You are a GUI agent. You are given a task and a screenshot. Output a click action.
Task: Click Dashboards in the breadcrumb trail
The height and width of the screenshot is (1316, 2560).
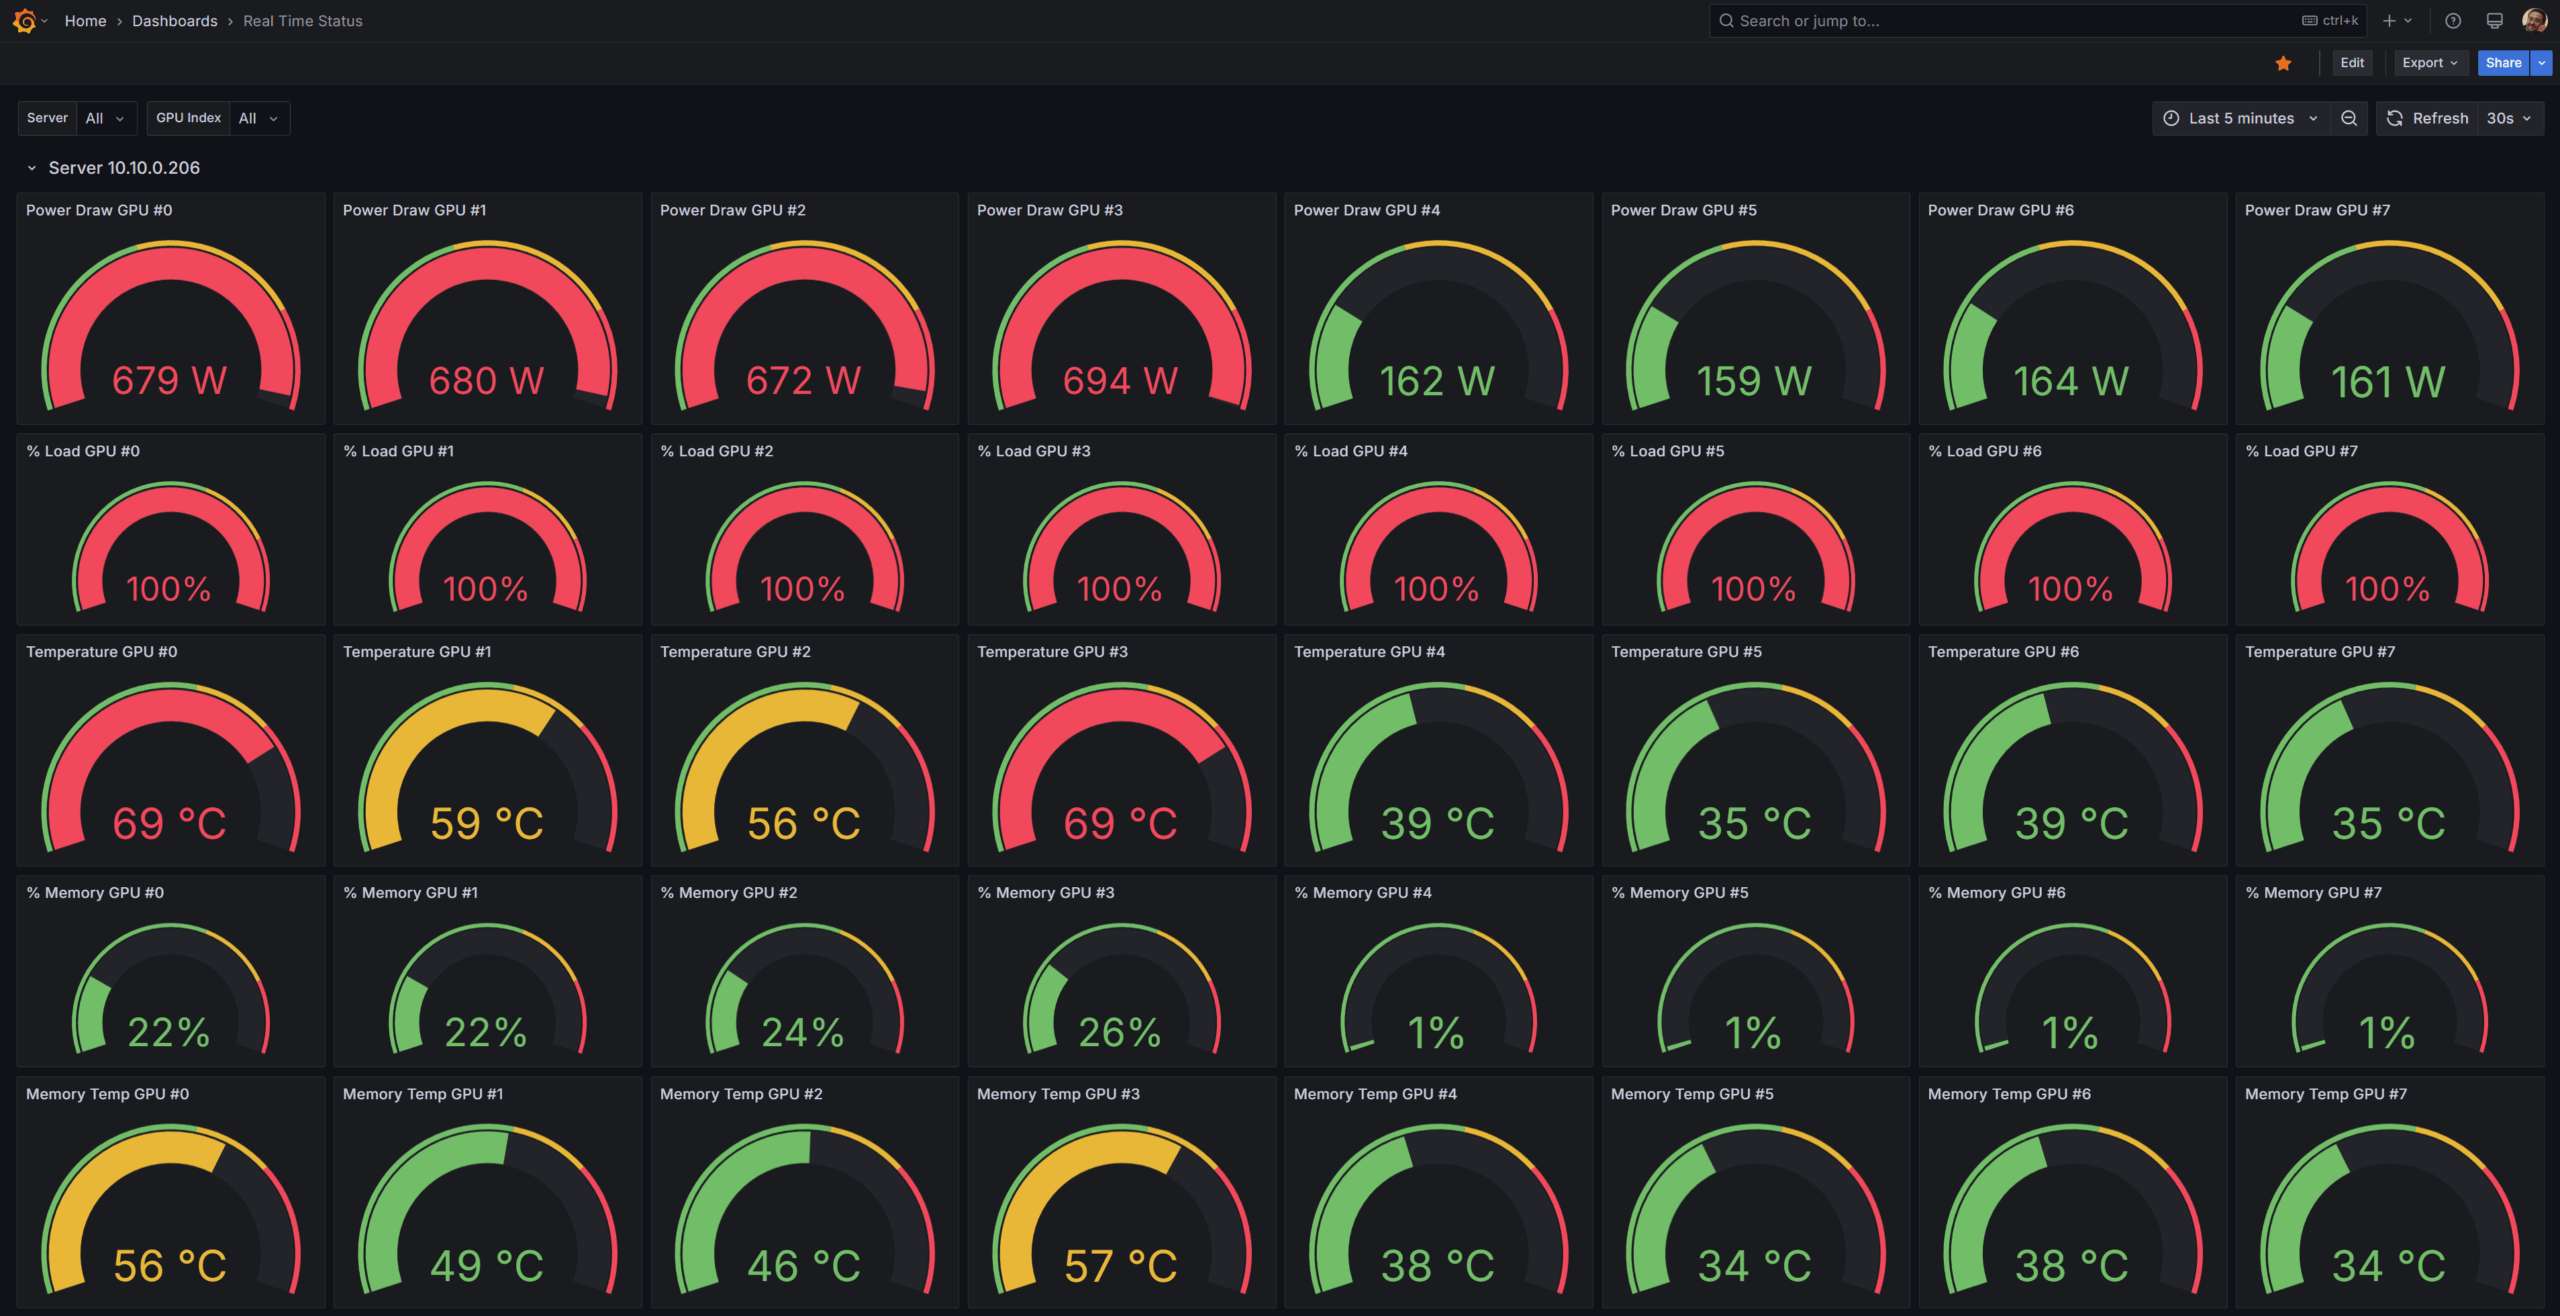coord(174,20)
